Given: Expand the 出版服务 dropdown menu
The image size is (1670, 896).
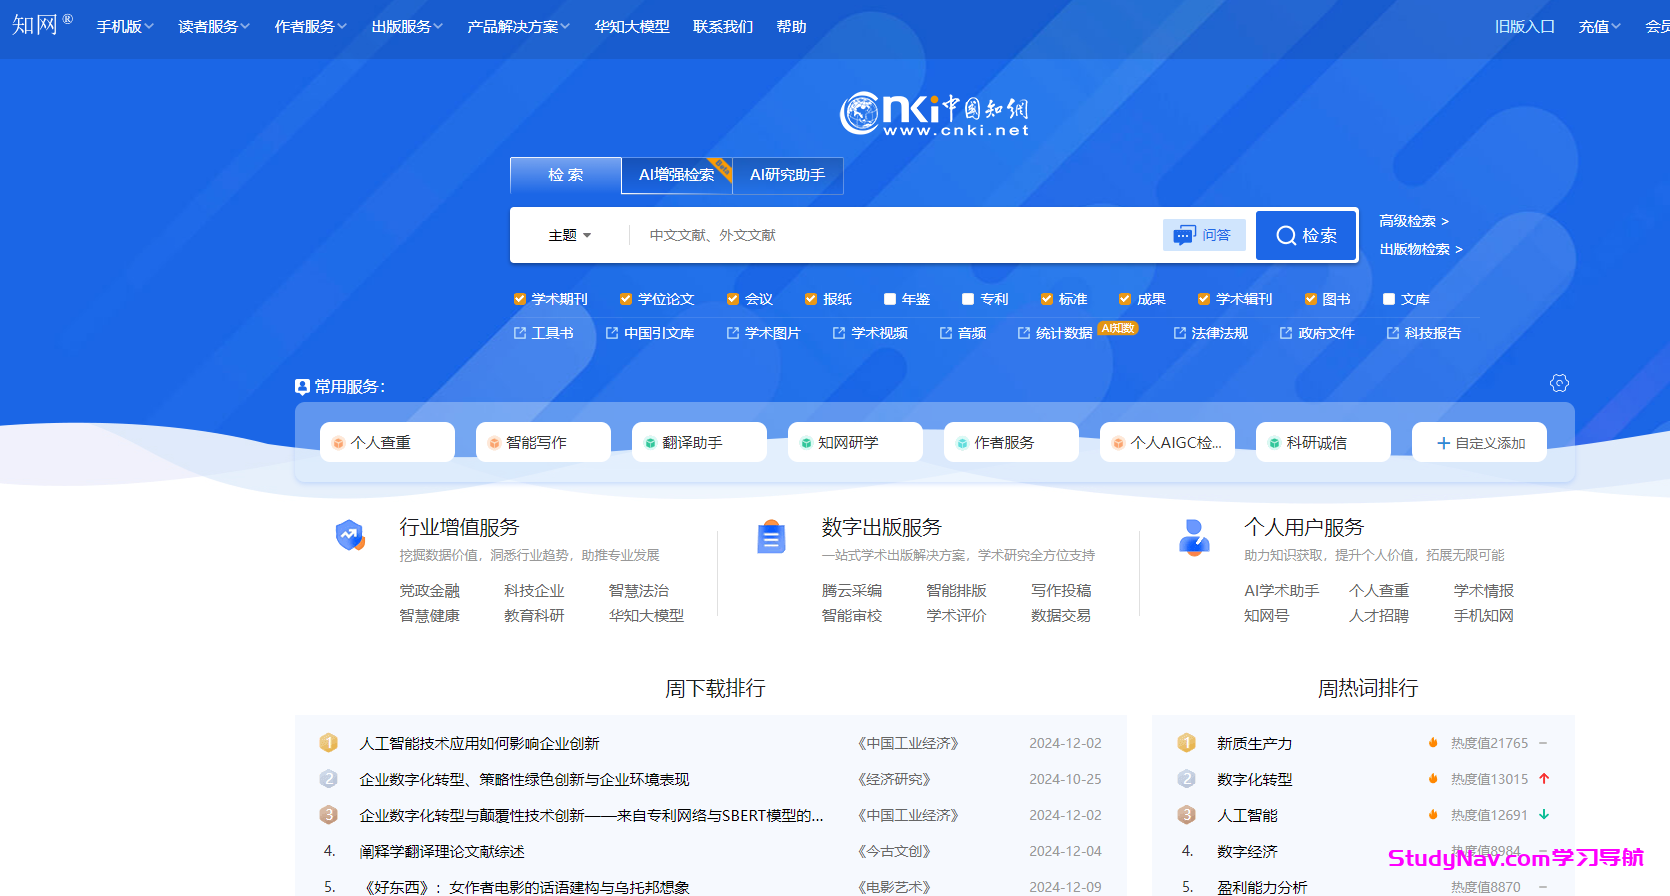Looking at the screenshot, I should point(407,27).
